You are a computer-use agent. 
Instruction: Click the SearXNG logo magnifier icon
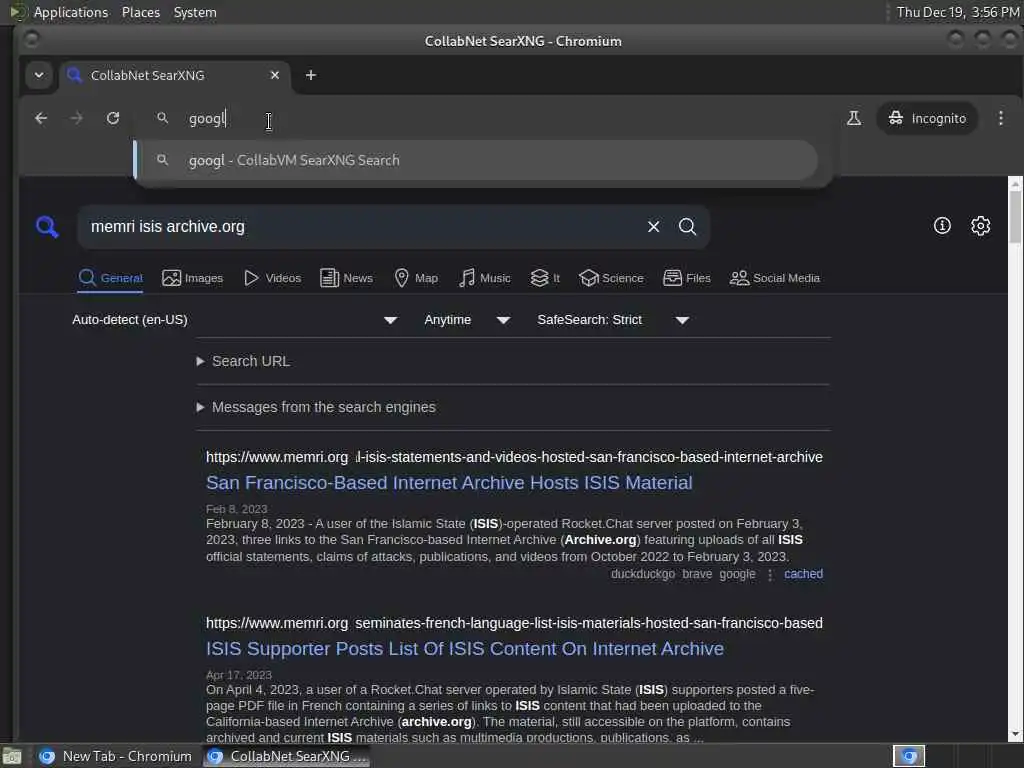47,227
